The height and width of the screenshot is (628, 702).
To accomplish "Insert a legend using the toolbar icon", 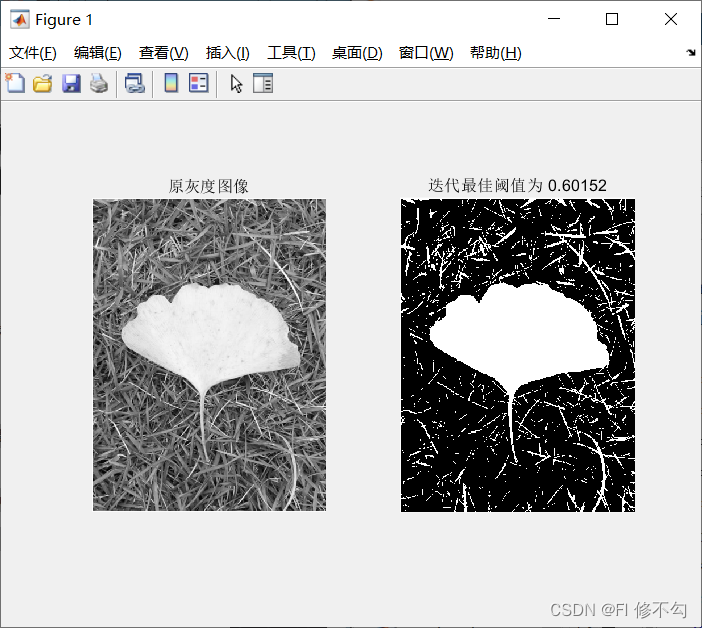I will 198,83.
